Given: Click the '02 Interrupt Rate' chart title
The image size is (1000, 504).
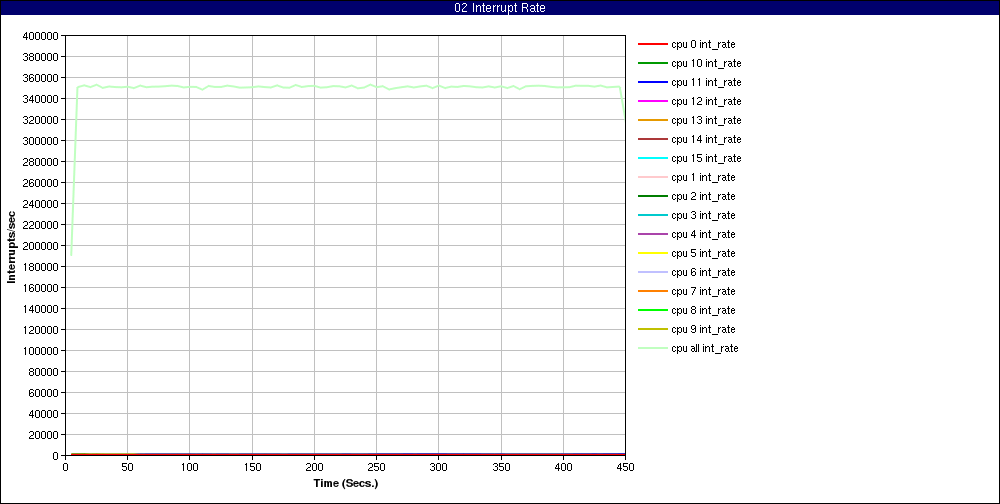Looking at the screenshot, I should click(x=500, y=8).
